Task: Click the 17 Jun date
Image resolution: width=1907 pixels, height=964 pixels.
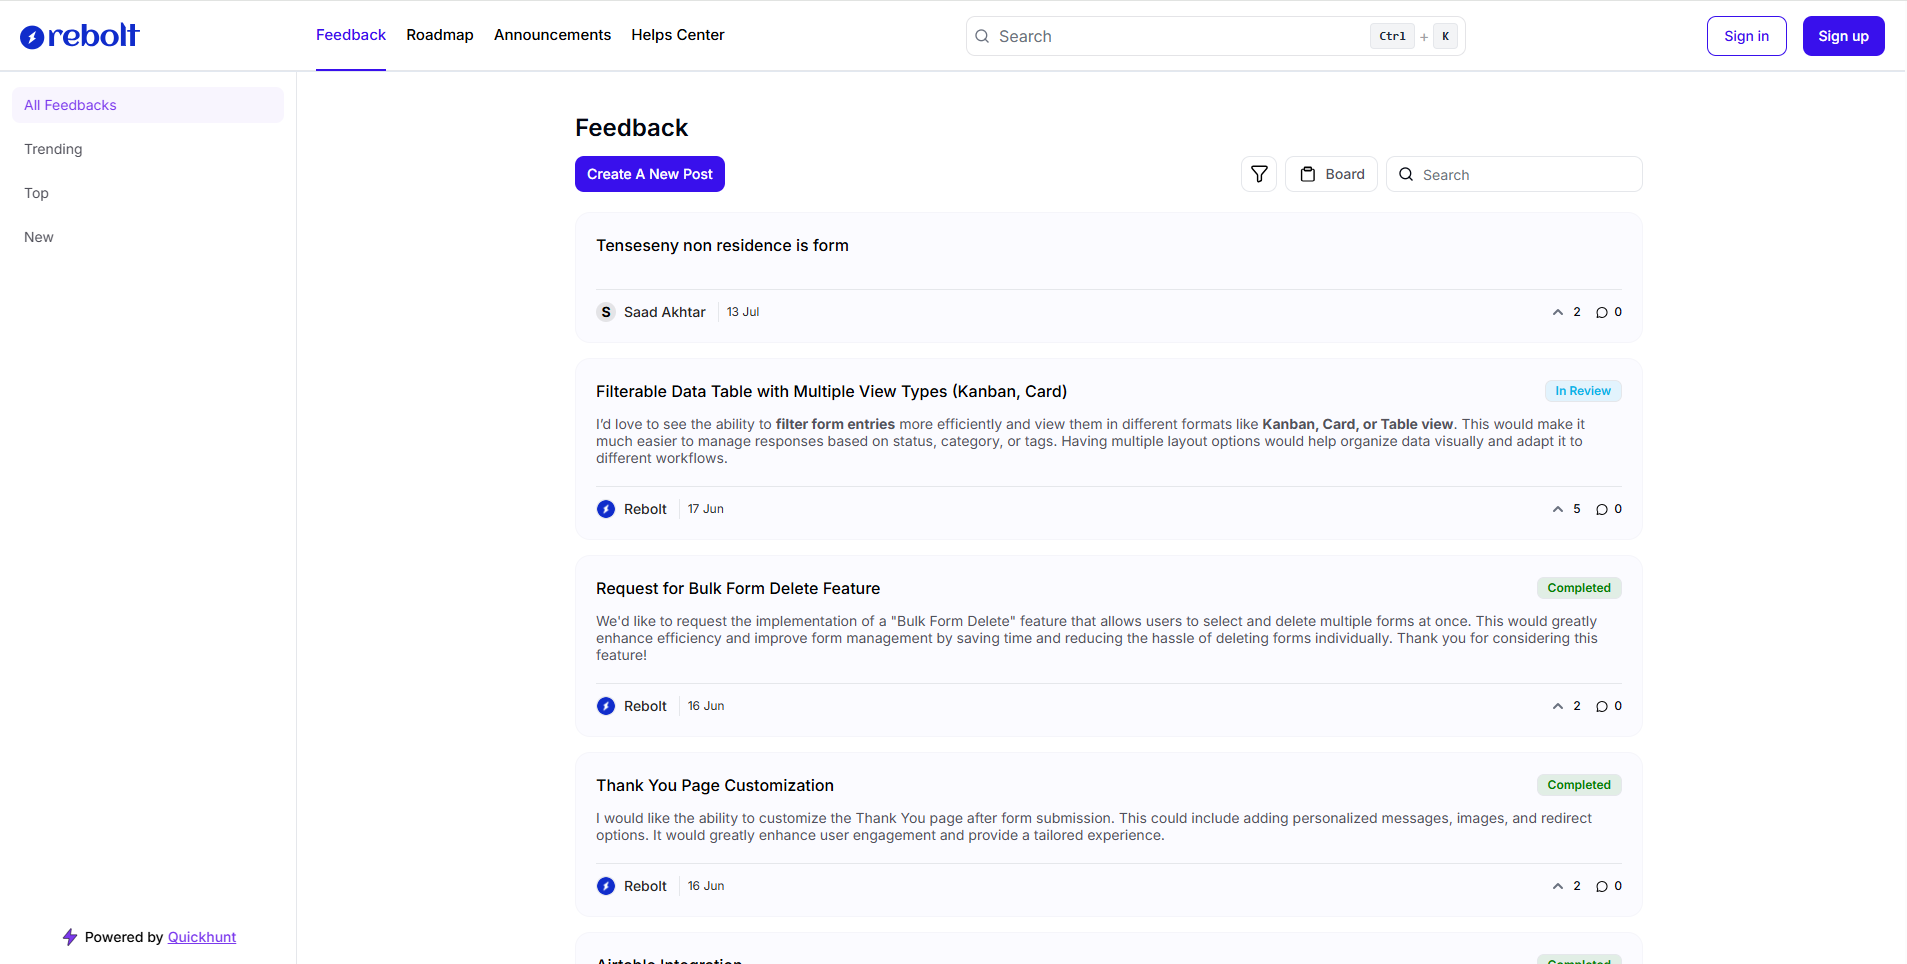Action: [706, 509]
